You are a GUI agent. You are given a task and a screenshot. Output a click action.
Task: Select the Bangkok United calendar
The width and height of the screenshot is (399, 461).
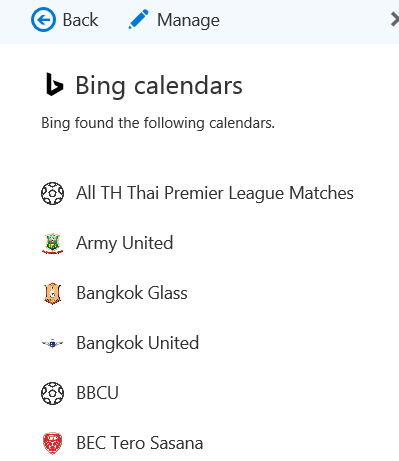[x=137, y=343]
